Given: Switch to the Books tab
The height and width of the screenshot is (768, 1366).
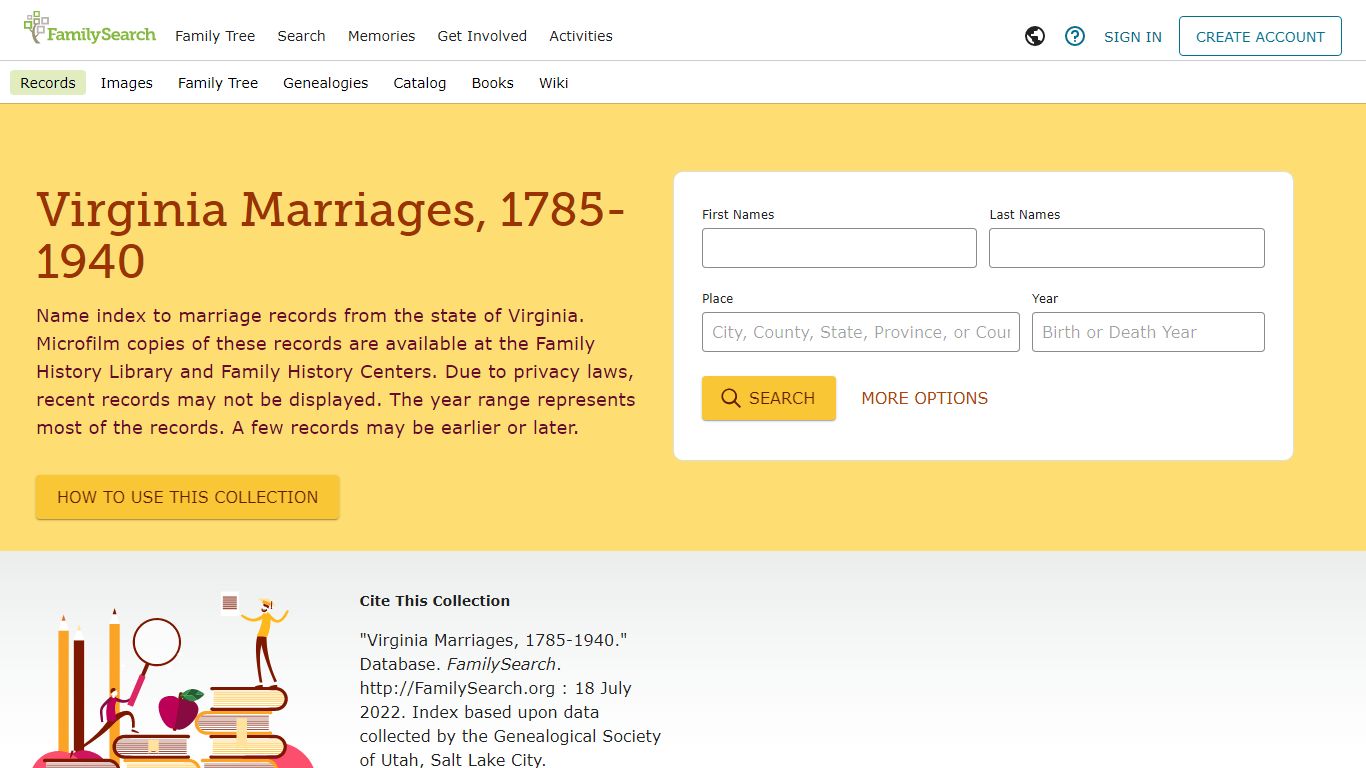Looking at the screenshot, I should (493, 83).
